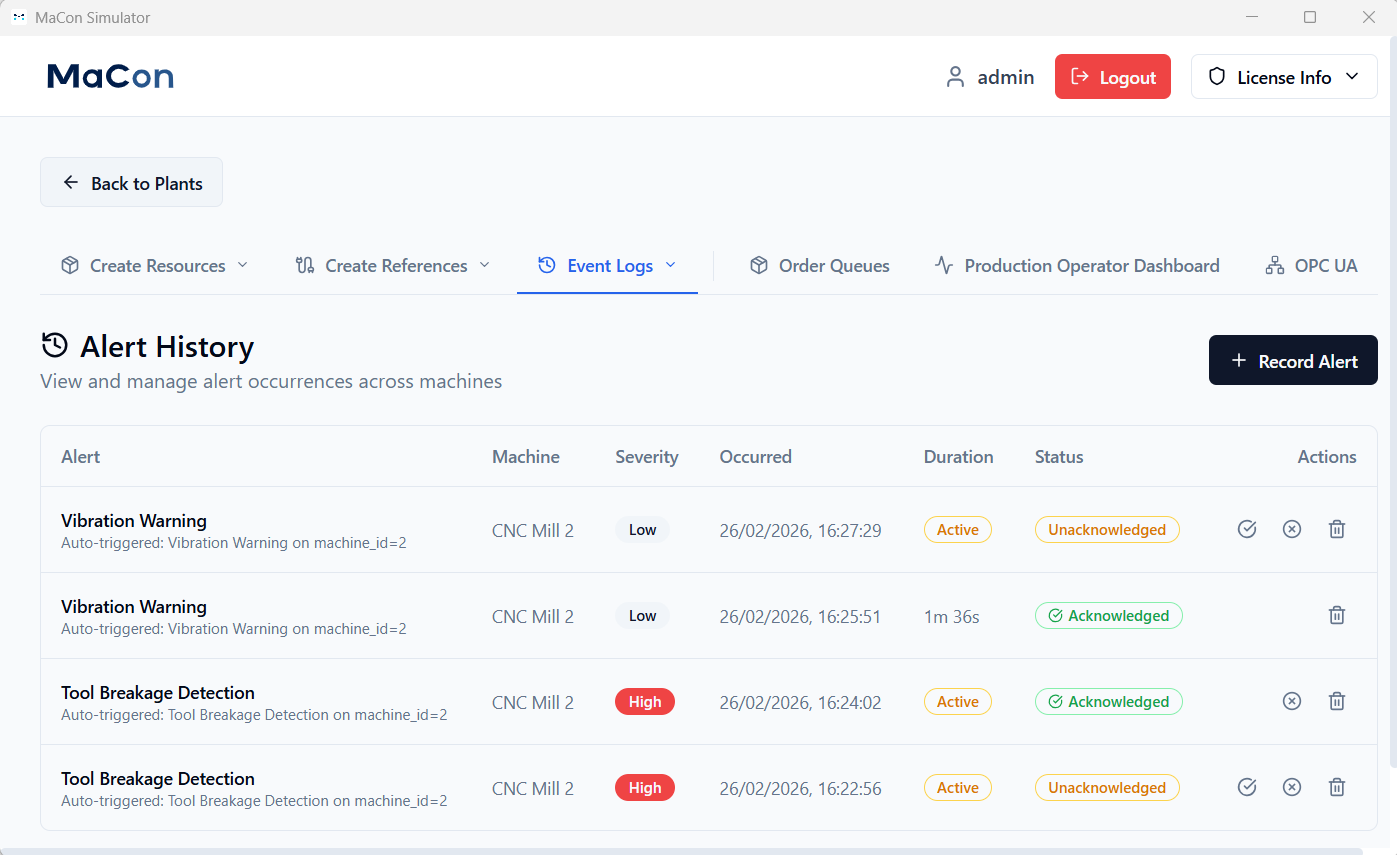Open the Production Operator Dashboard tab
Image resolution: width=1397 pixels, height=855 pixels.
click(1077, 265)
